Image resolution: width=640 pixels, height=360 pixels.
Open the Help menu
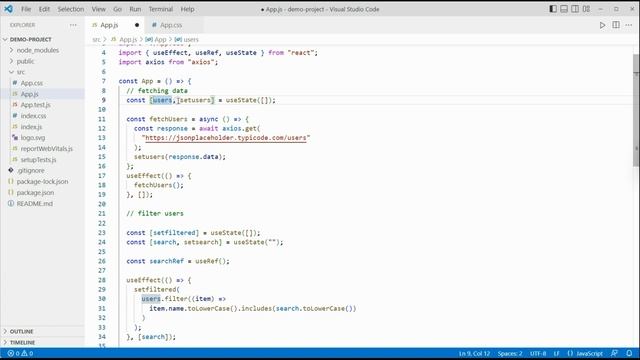click(187, 9)
